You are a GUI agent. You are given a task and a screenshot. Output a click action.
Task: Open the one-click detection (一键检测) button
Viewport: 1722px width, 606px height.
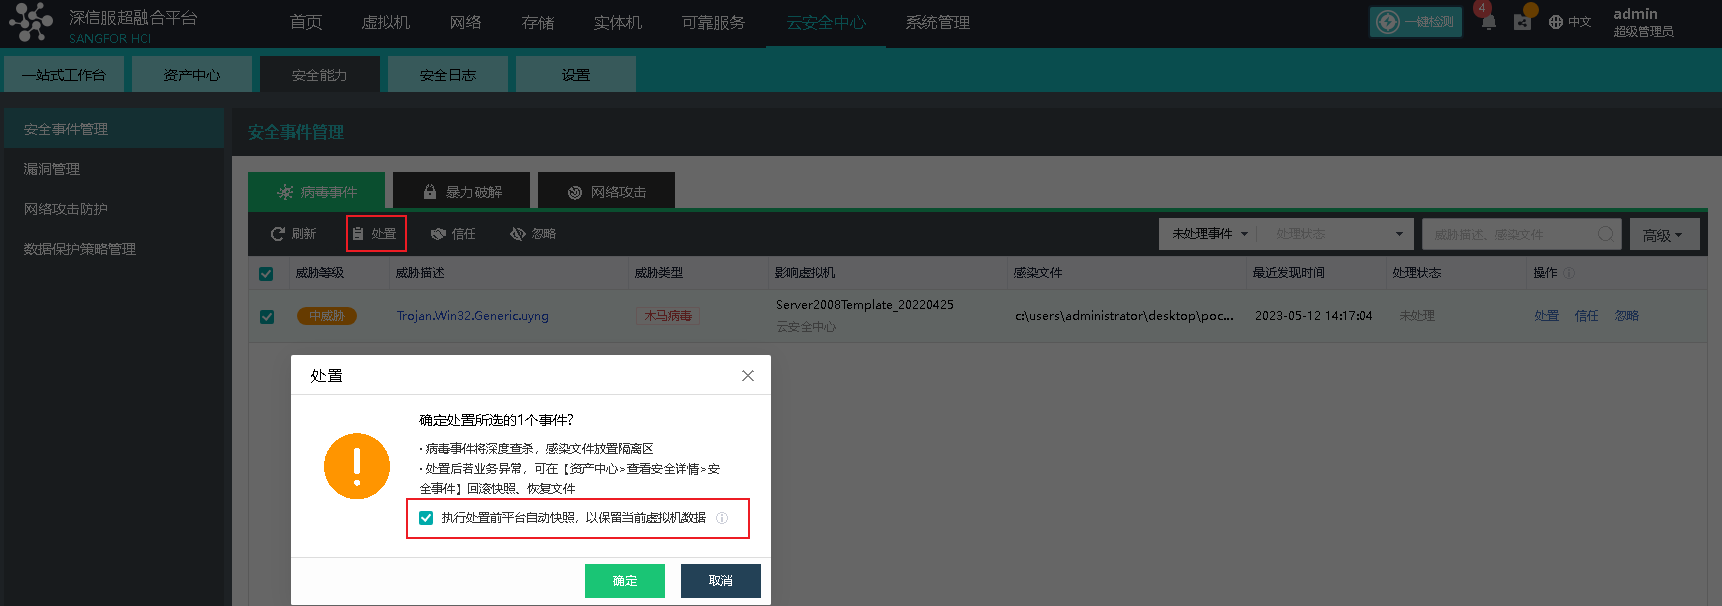(1415, 22)
